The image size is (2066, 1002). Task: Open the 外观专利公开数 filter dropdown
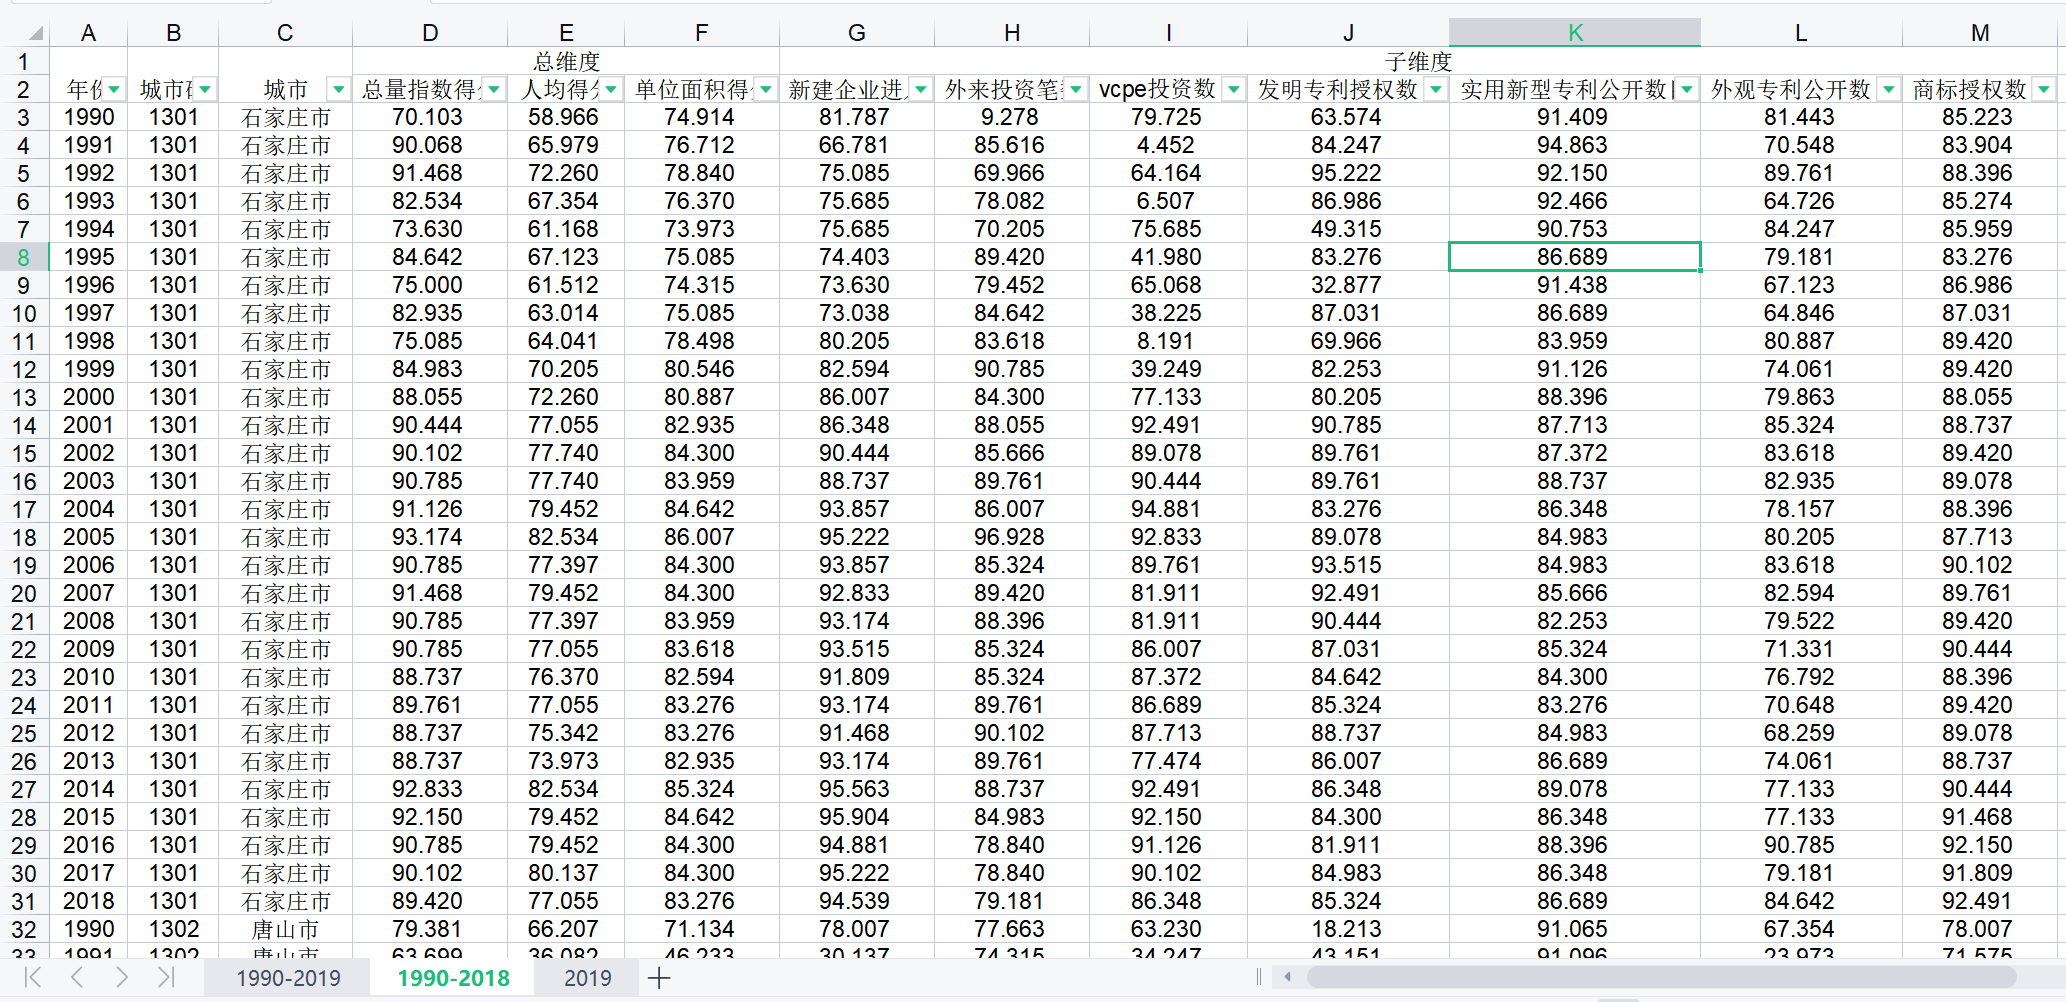click(x=1889, y=90)
